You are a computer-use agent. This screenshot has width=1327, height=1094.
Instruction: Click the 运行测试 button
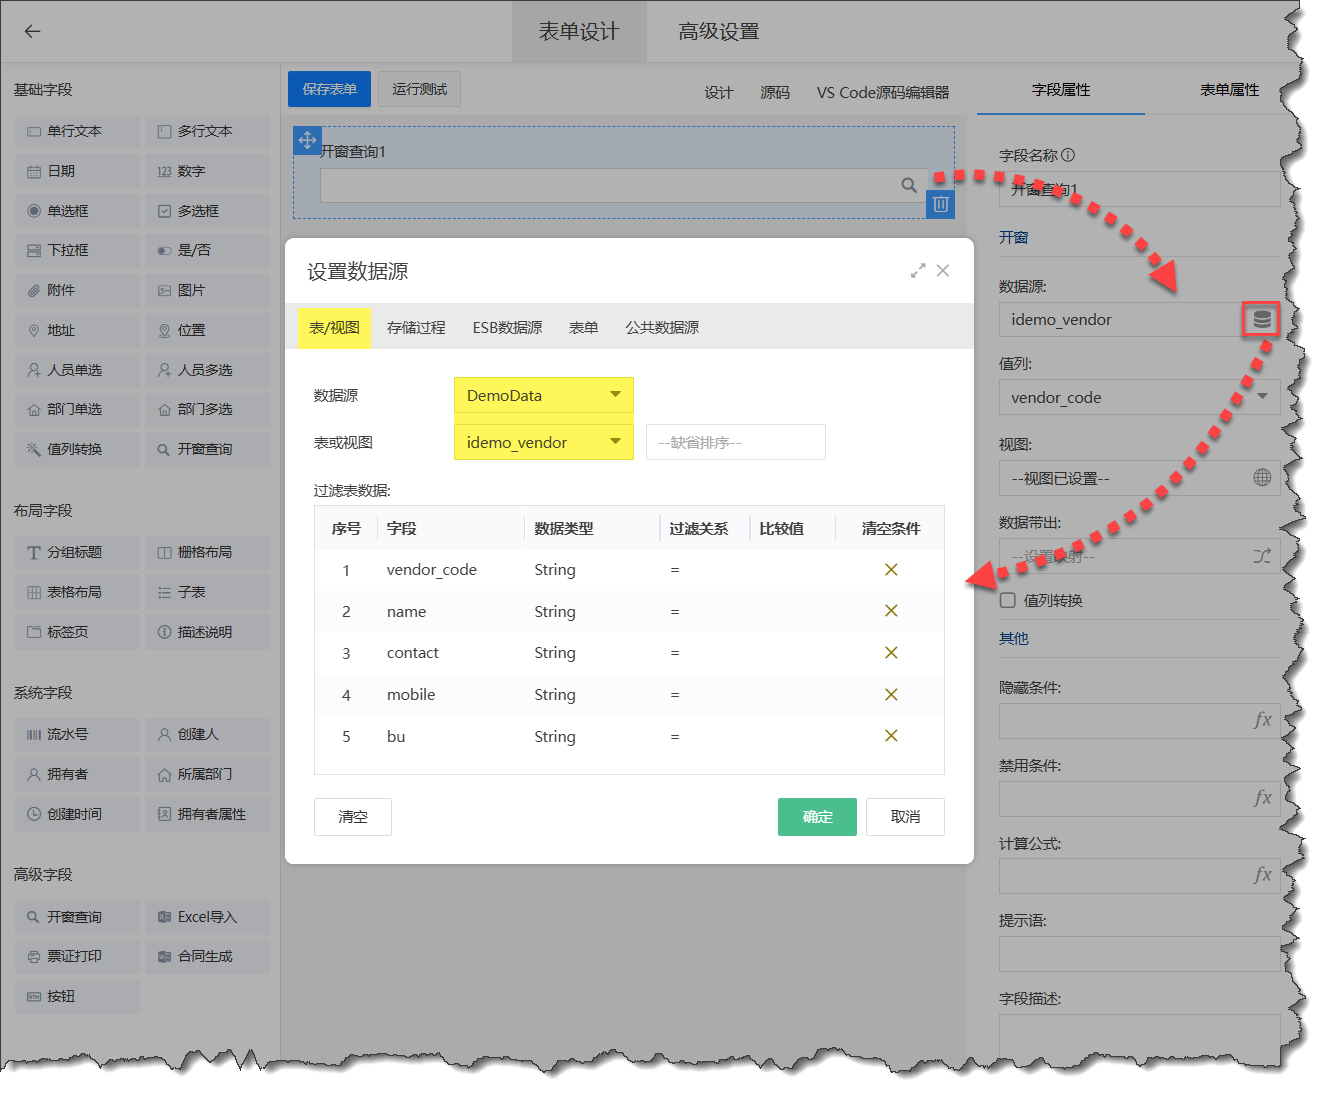click(x=419, y=89)
